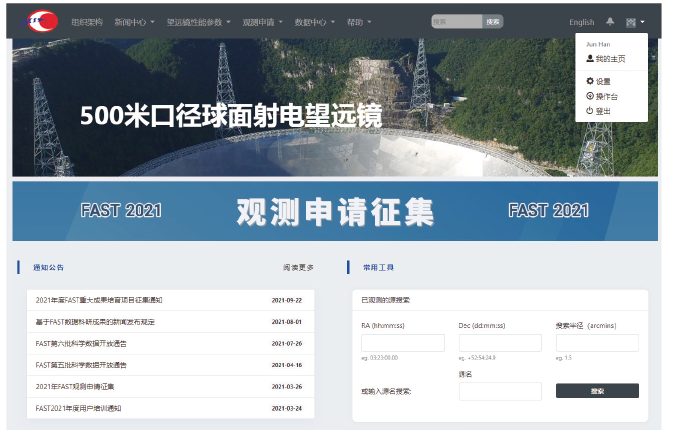Expand the 帮助 dropdown menu
This screenshot has width=673, height=437.
(x=359, y=22)
